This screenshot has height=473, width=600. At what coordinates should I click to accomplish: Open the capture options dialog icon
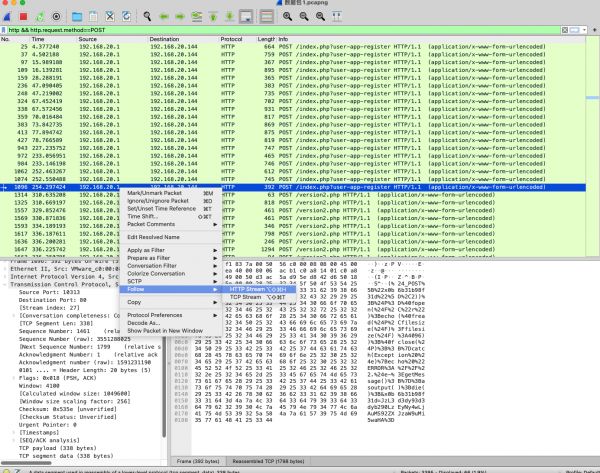56,16
